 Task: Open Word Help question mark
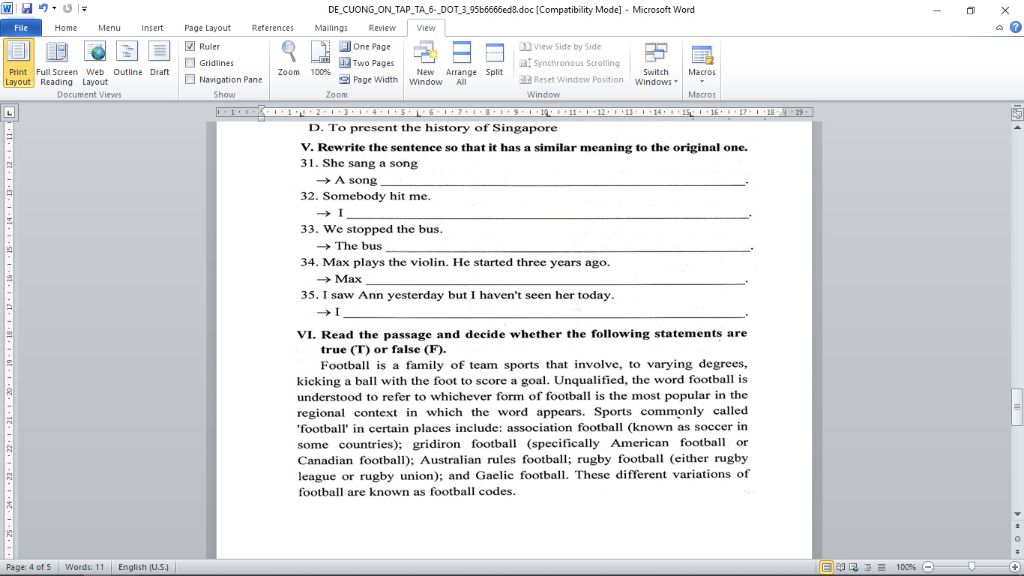click(1016, 27)
